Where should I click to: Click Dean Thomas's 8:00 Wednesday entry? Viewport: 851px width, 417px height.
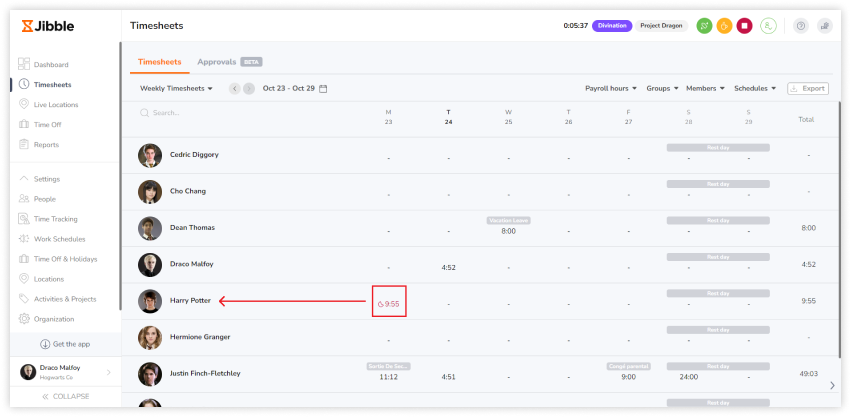[x=508, y=231]
